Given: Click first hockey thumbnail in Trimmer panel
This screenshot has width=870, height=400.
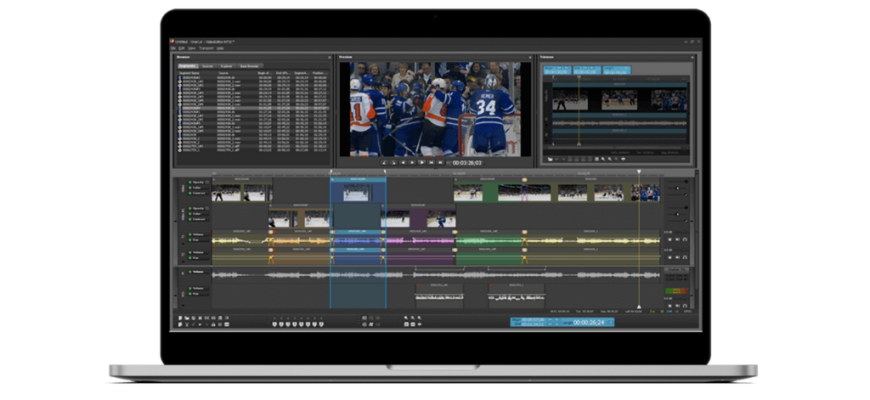Looking at the screenshot, I should point(570,100).
